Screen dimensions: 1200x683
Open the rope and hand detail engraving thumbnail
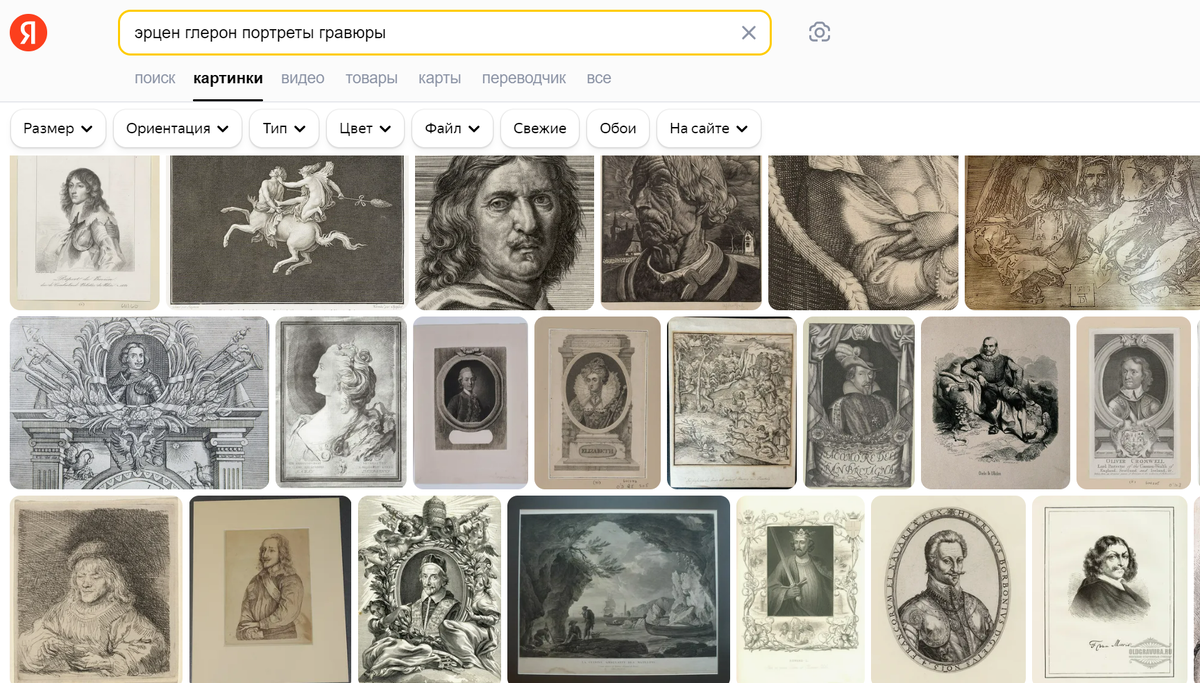863,232
